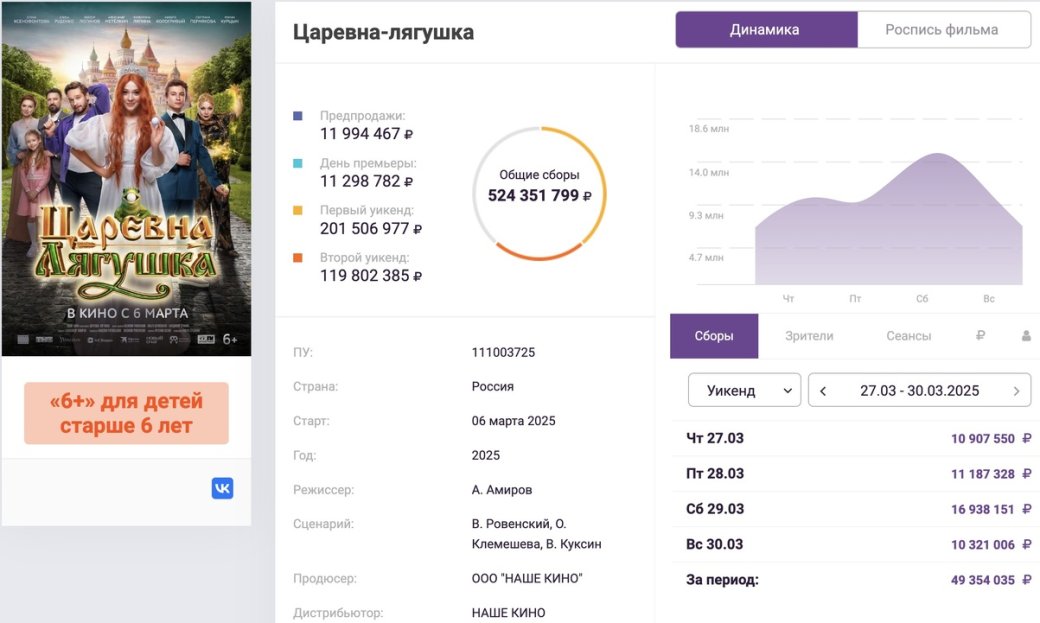Click the year value 2025
The height and width of the screenshot is (623, 1040).
point(486,455)
